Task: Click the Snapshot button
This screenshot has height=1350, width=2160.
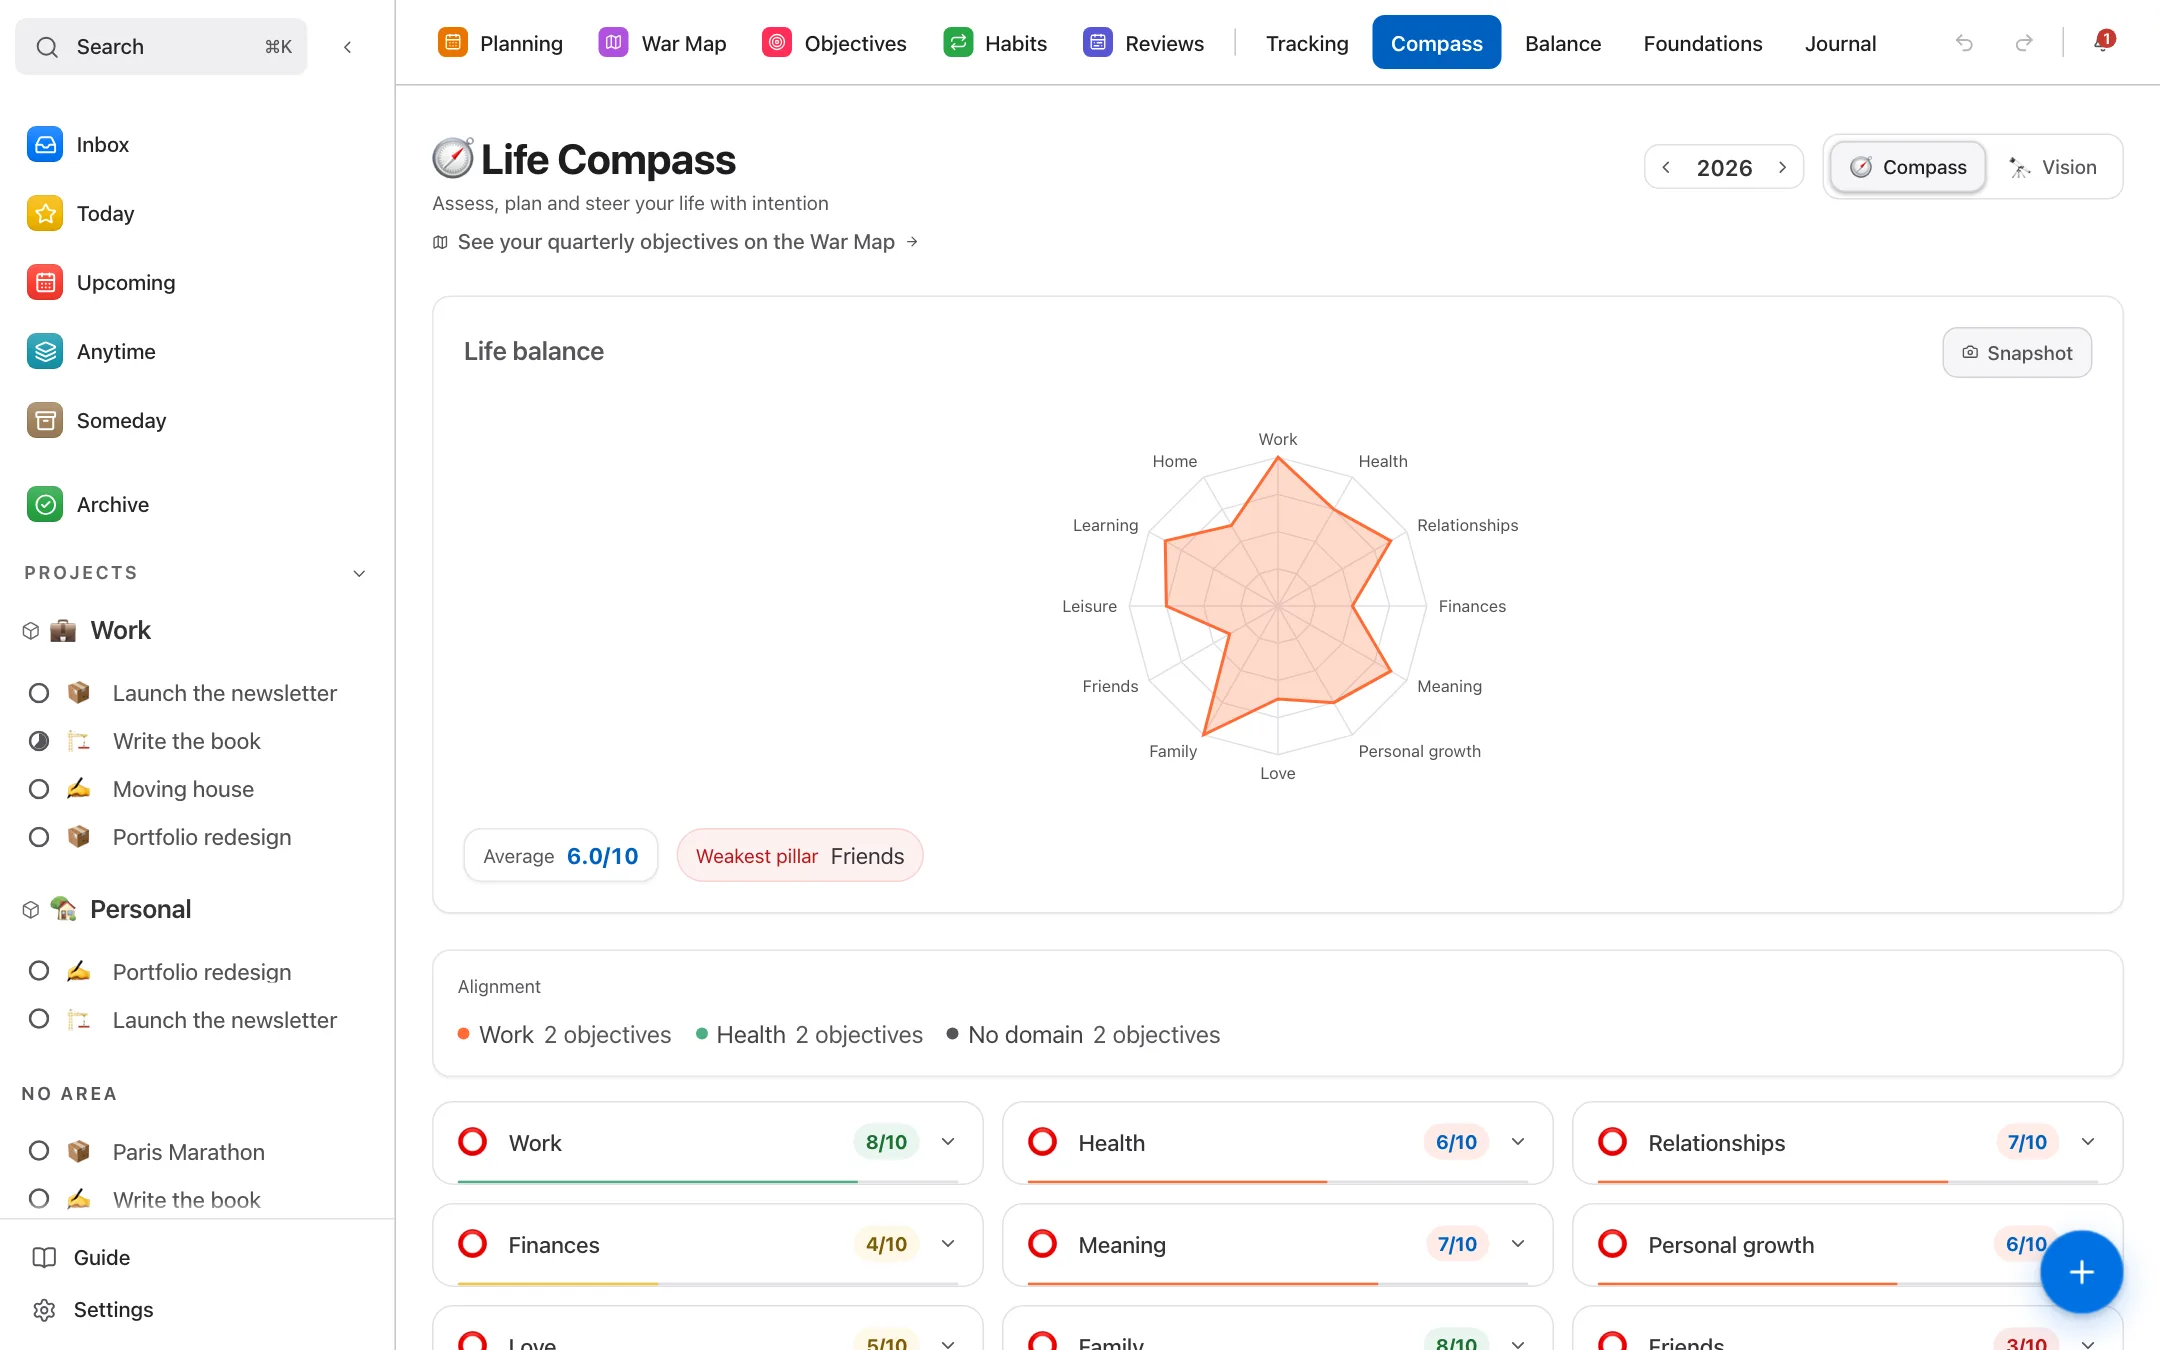Action: [2017, 353]
